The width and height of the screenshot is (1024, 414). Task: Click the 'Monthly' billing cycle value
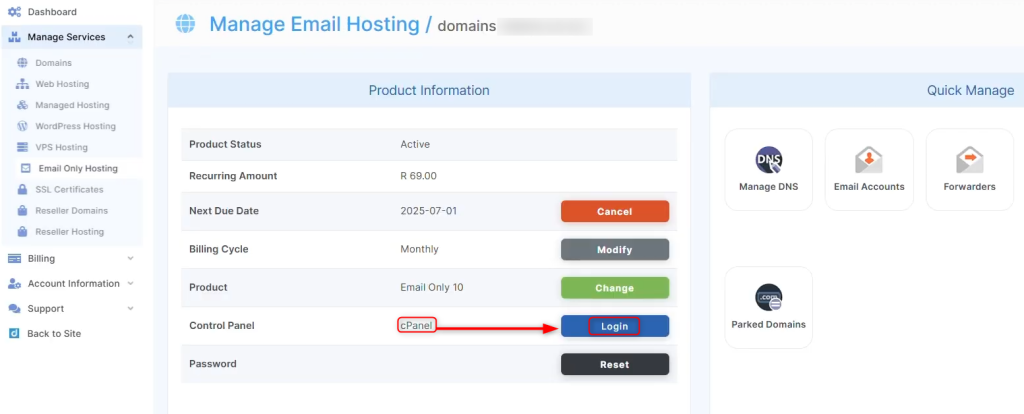(419, 249)
